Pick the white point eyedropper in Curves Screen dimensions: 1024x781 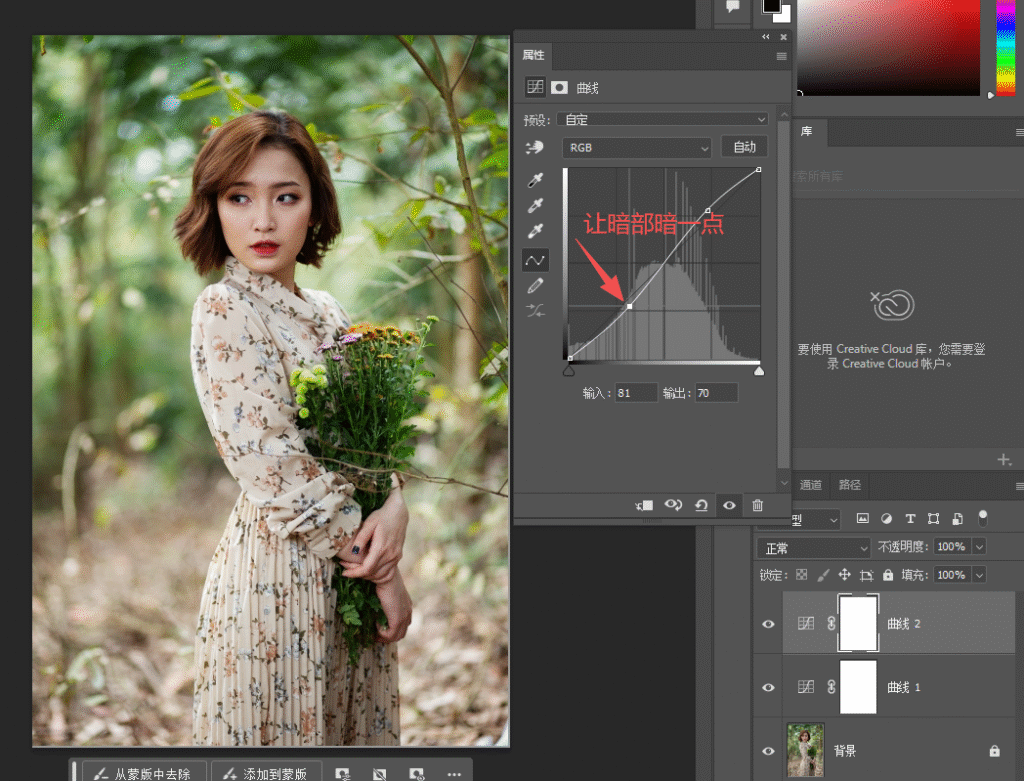536,231
